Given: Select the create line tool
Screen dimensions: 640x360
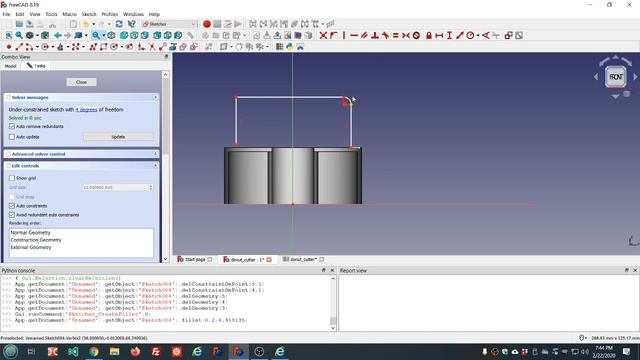Looking at the screenshot, I should pyautogui.click(x=19, y=47).
